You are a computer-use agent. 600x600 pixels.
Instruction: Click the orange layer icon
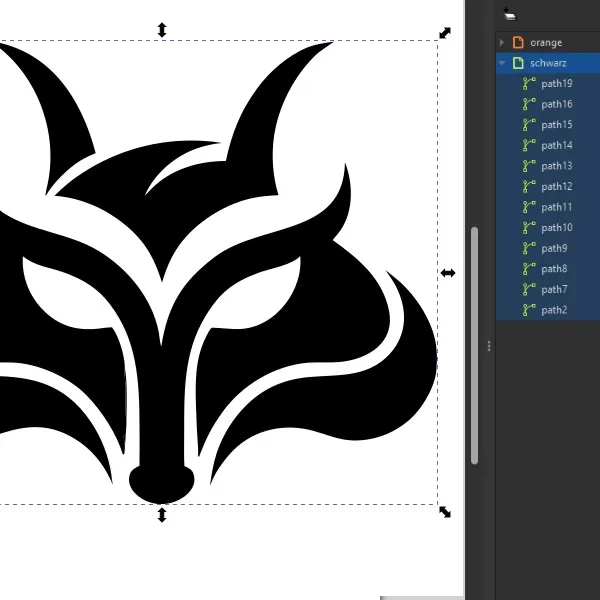coord(518,43)
